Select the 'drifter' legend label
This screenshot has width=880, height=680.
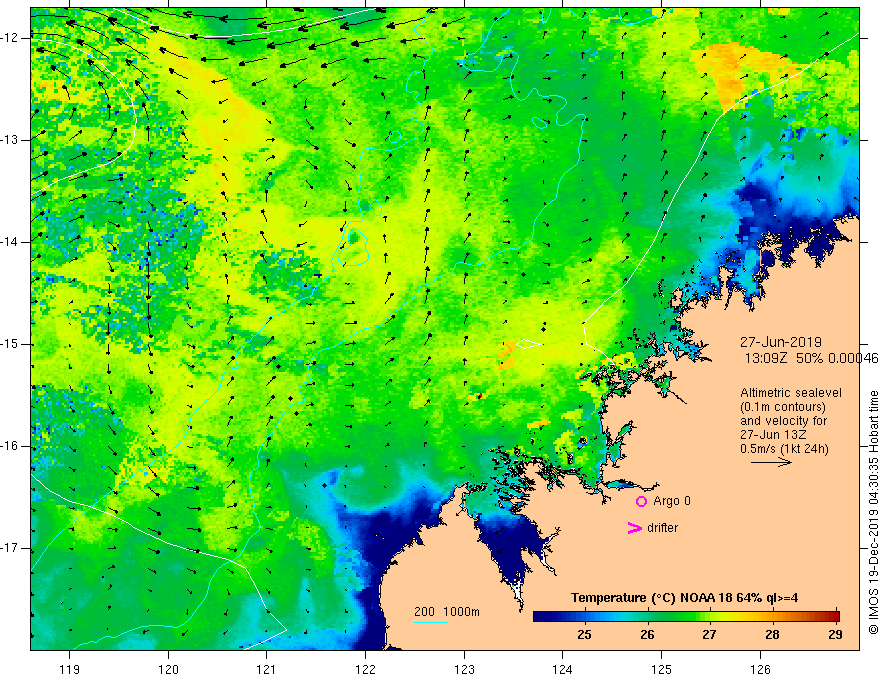pyautogui.click(x=662, y=528)
